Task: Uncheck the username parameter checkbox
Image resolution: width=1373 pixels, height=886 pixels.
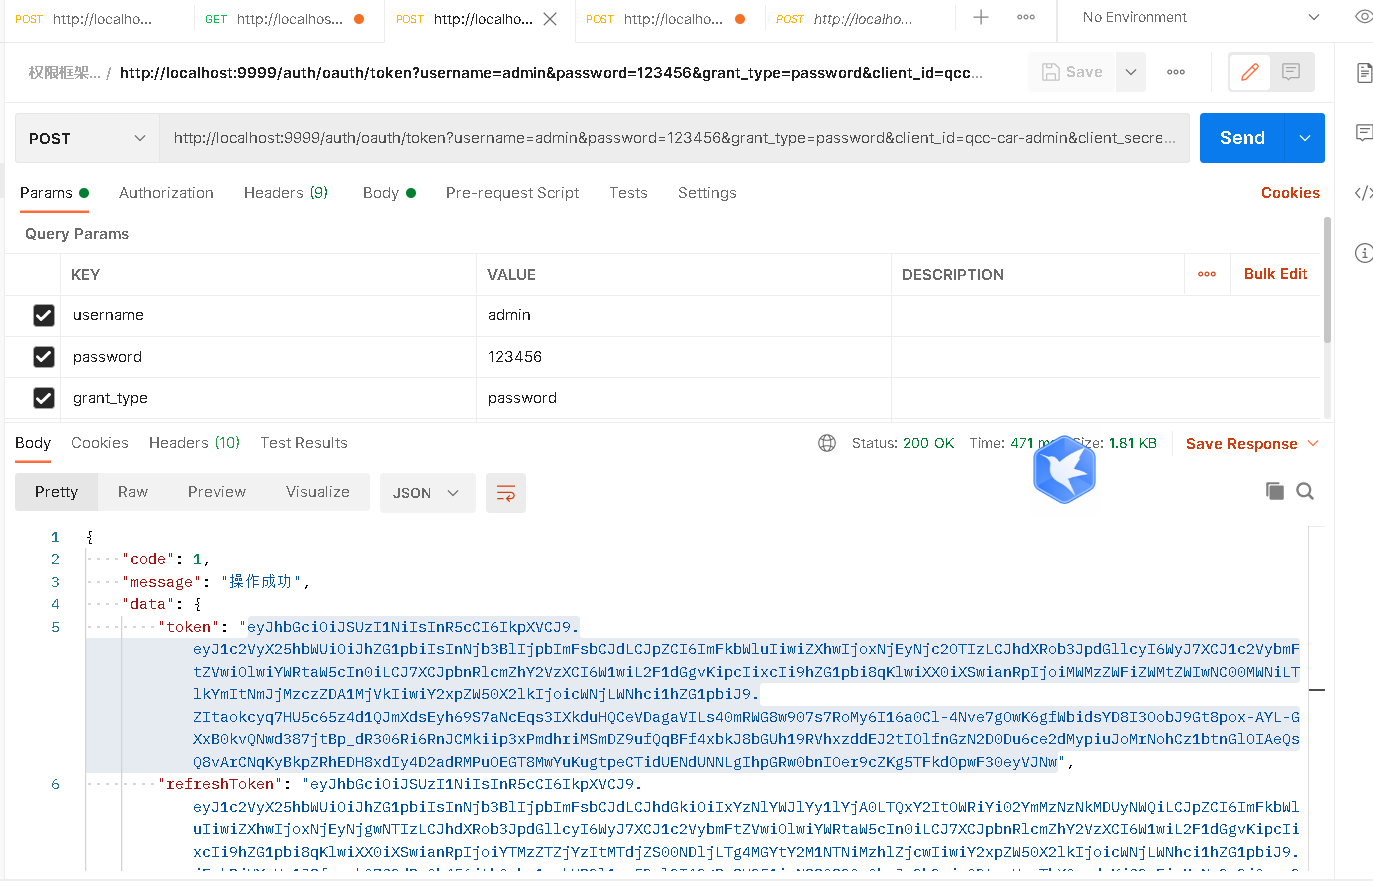Action: (x=44, y=315)
